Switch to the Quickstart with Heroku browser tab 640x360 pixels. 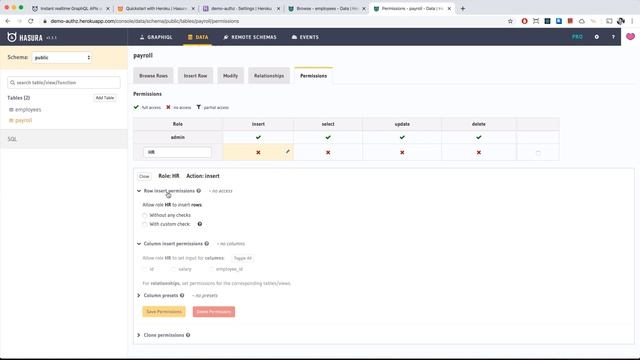(156, 8)
